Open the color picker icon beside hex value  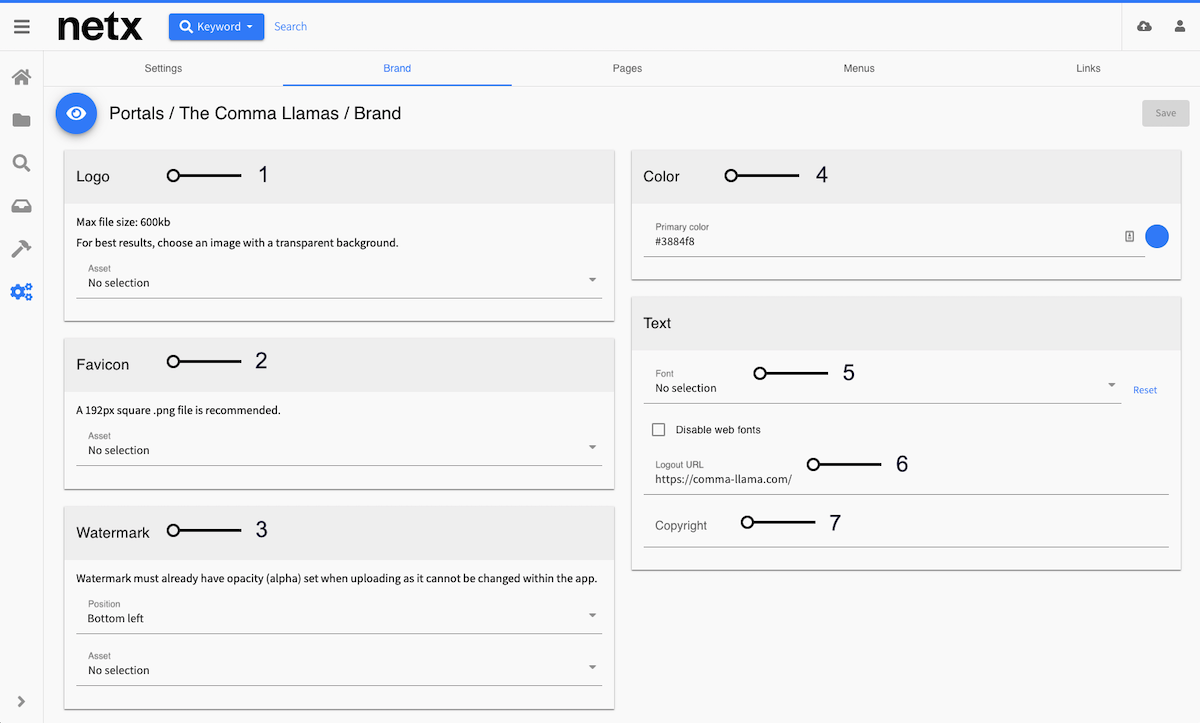coord(1129,236)
